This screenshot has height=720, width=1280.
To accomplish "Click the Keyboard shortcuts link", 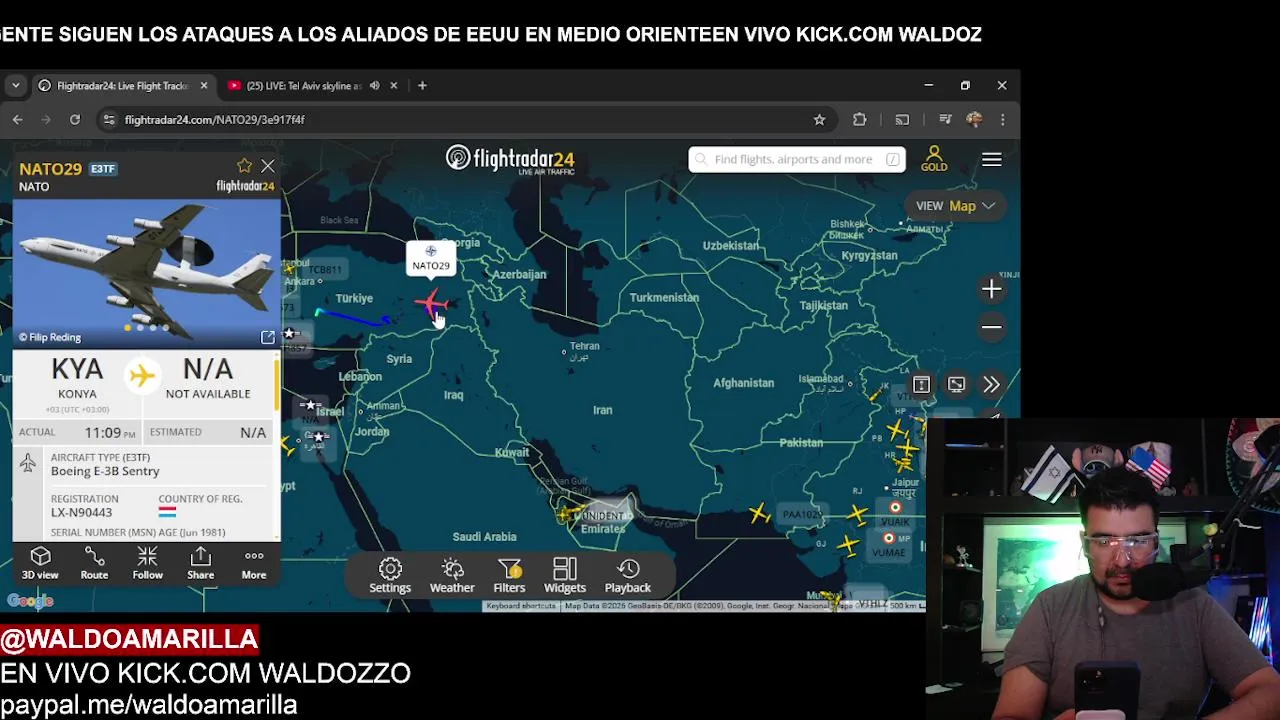I will (520, 606).
